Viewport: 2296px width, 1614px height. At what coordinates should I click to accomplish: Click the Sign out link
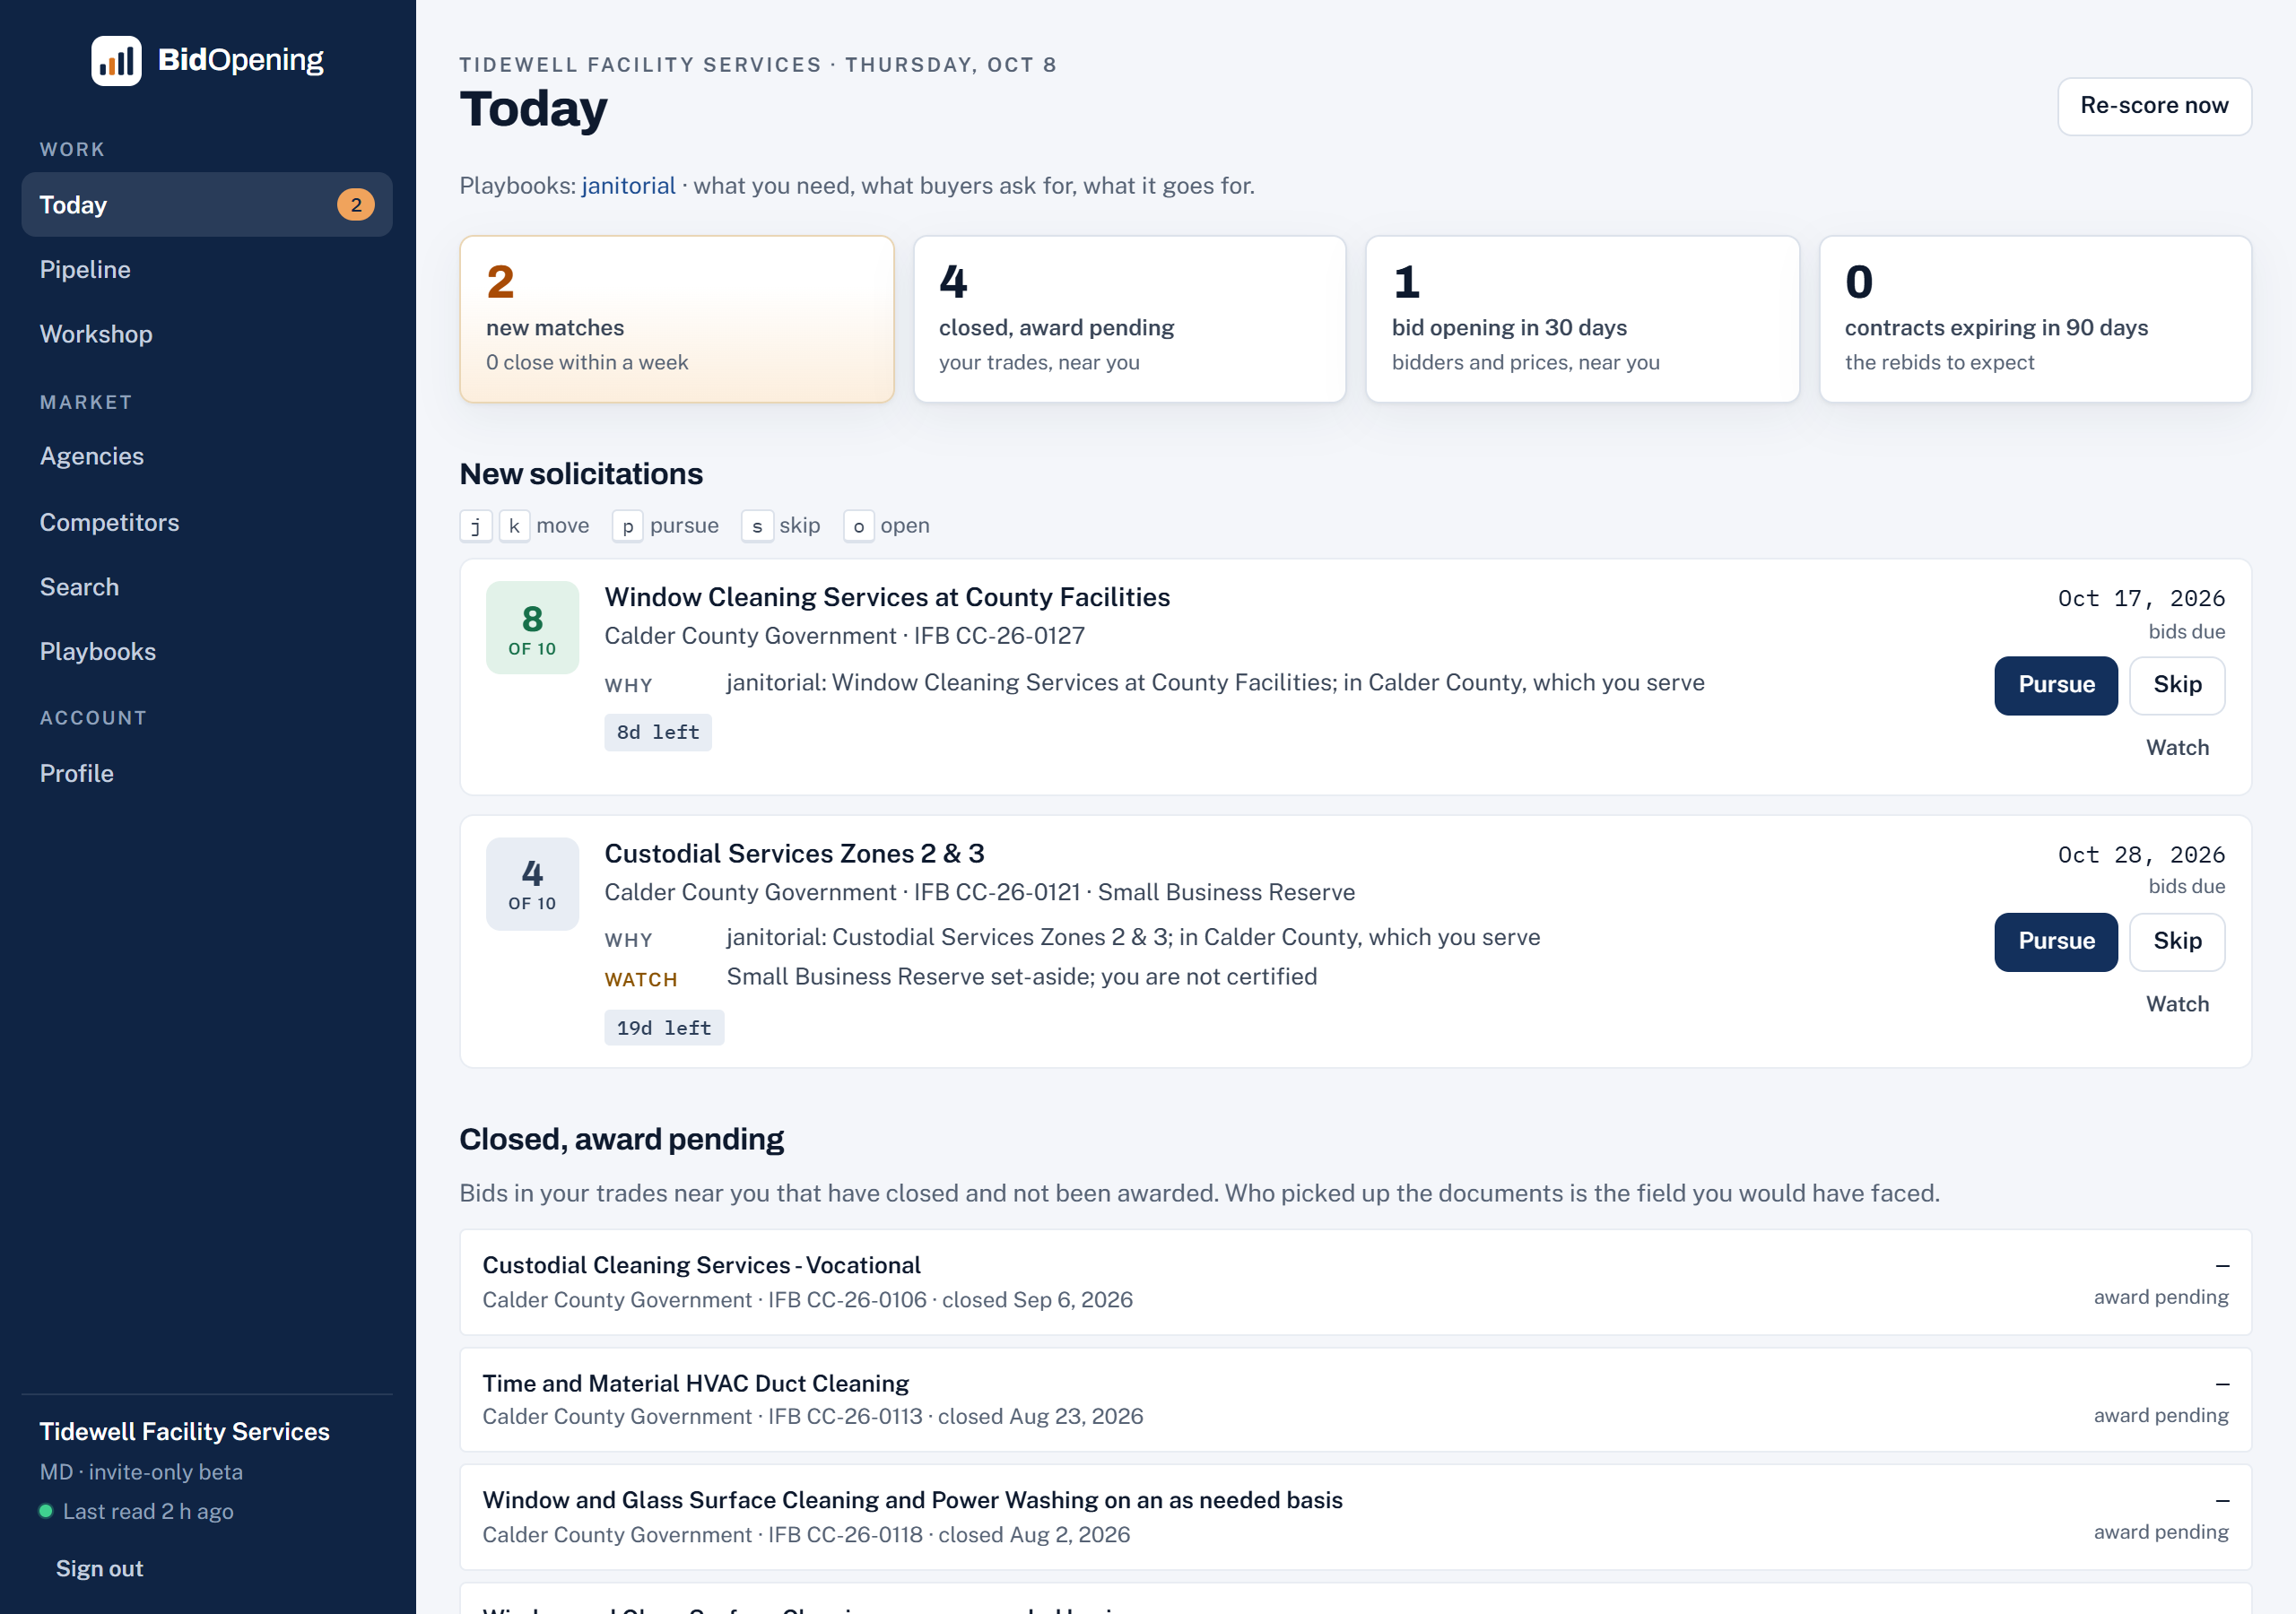click(x=99, y=1568)
